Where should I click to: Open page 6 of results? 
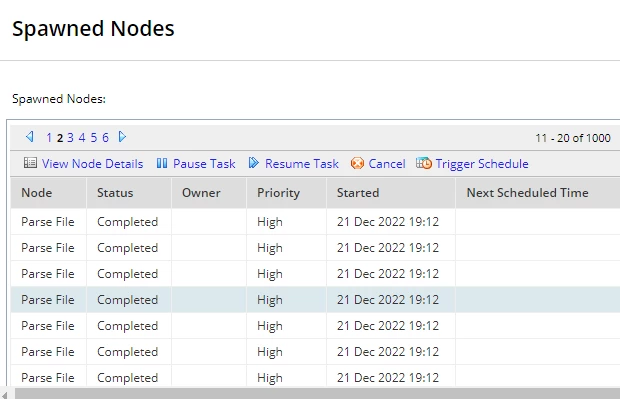(x=105, y=138)
